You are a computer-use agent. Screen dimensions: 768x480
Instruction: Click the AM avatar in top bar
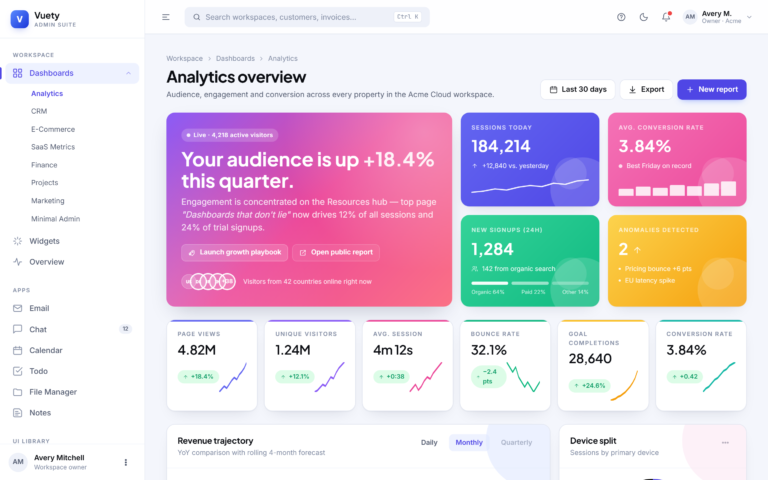[x=690, y=17]
